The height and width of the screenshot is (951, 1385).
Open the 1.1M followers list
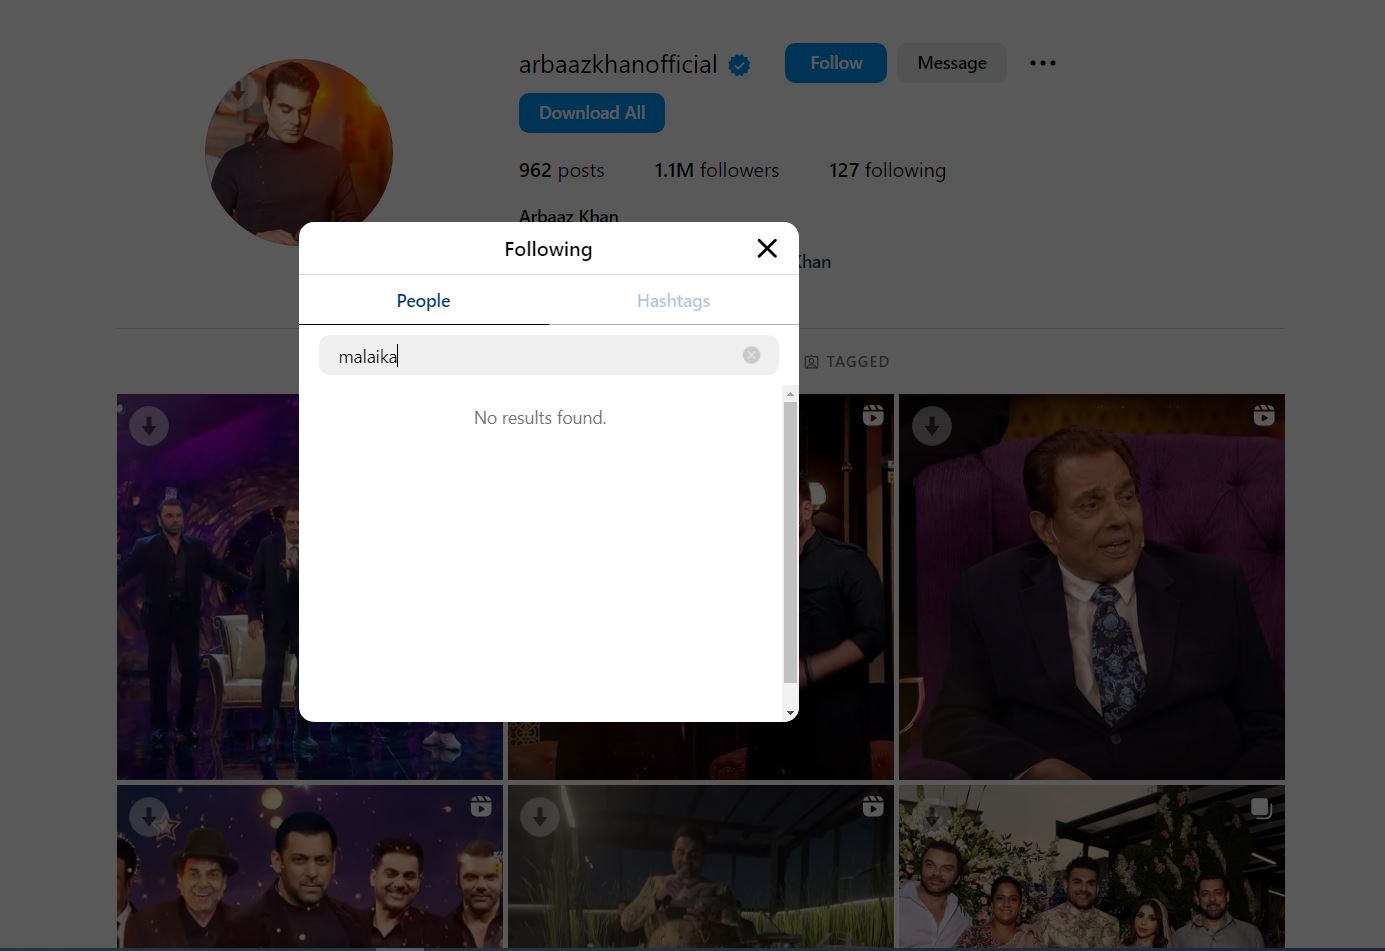point(717,171)
